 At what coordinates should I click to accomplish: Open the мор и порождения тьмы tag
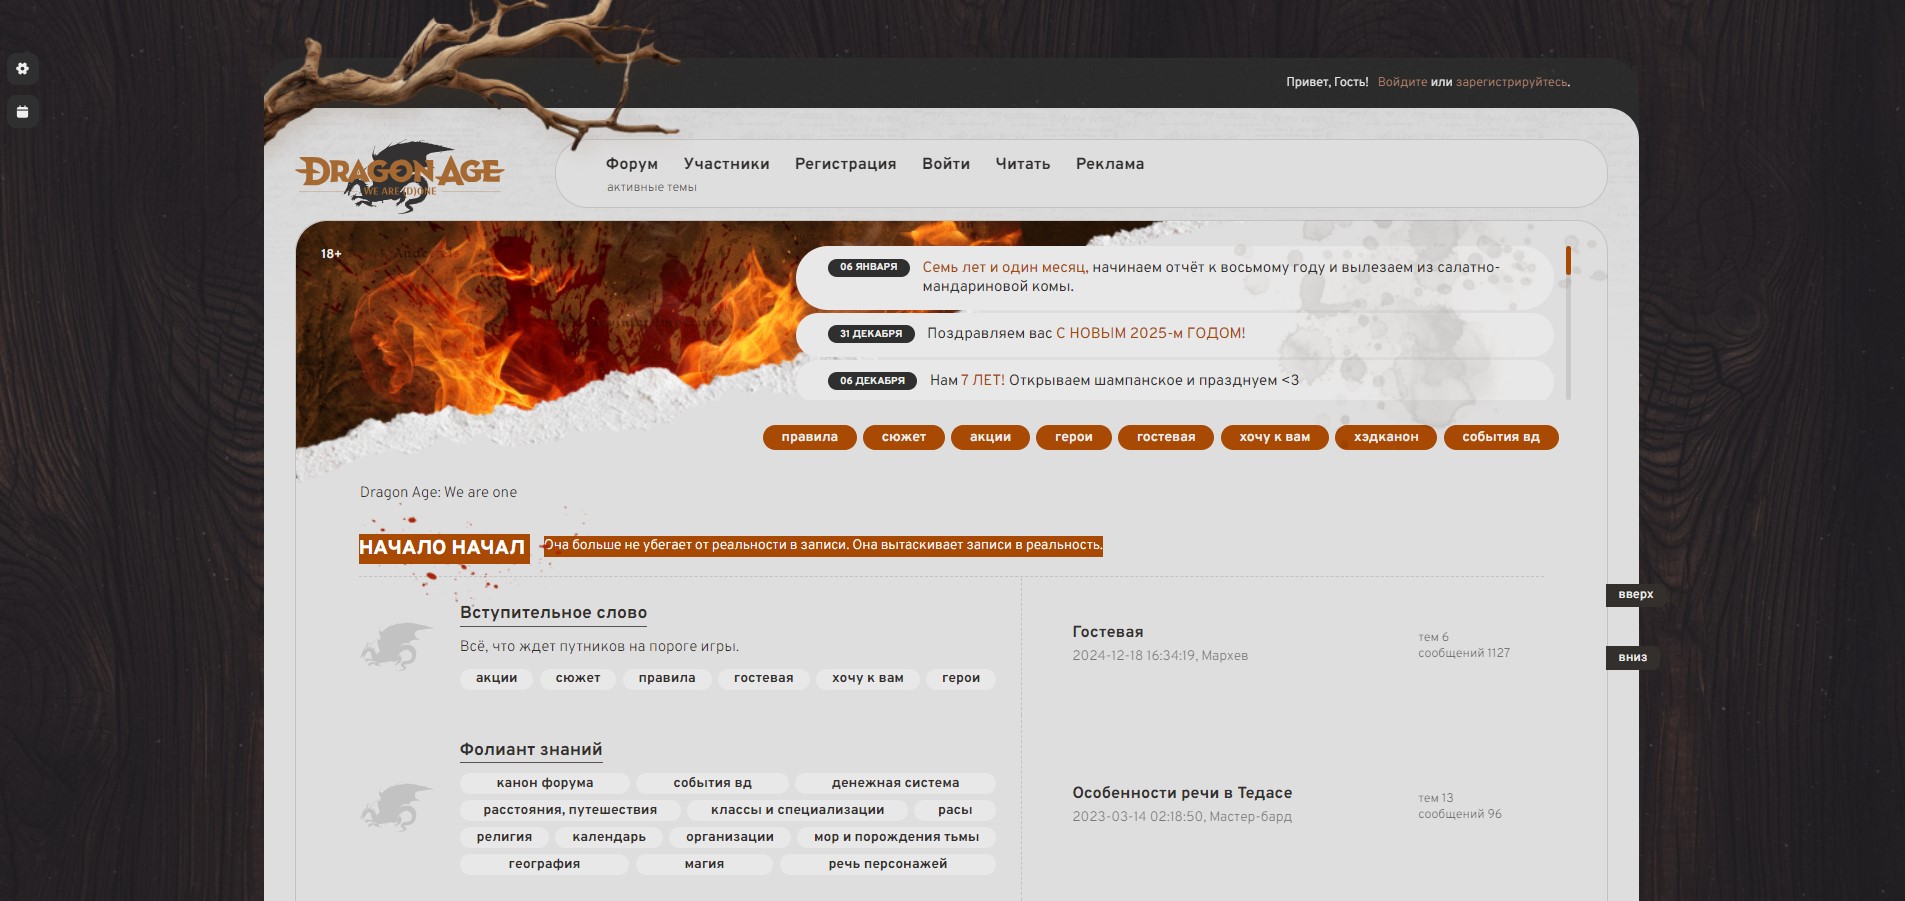(x=896, y=837)
